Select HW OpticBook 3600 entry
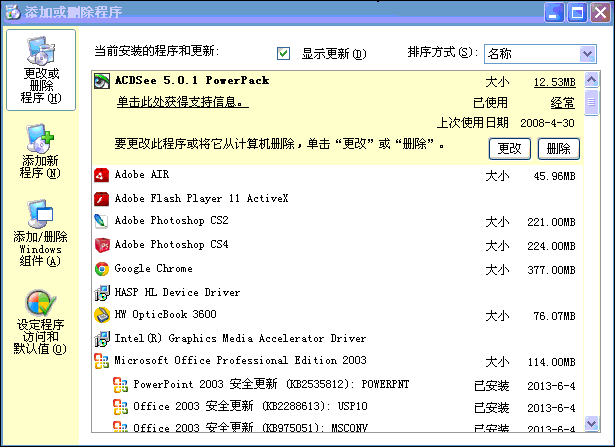The height and width of the screenshot is (447, 615). 338,315
